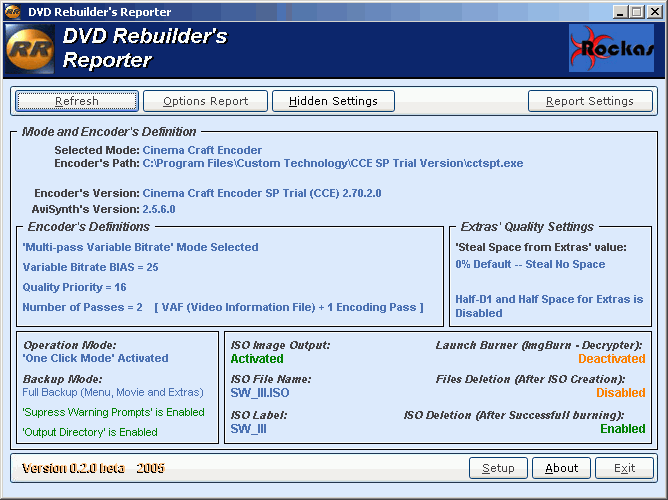The height and width of the screenshot is (500, 668).
Task: Click the title bar application icon
Action: (12, 11)
